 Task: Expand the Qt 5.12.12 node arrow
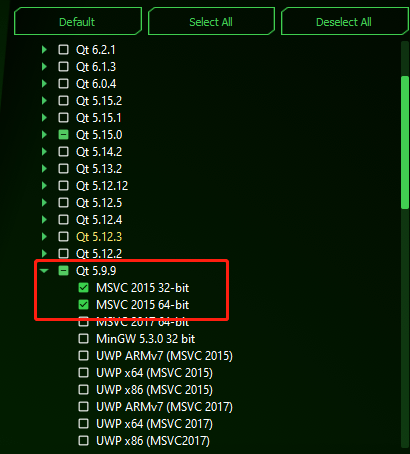pyautogui.click(x=44, y=186)
